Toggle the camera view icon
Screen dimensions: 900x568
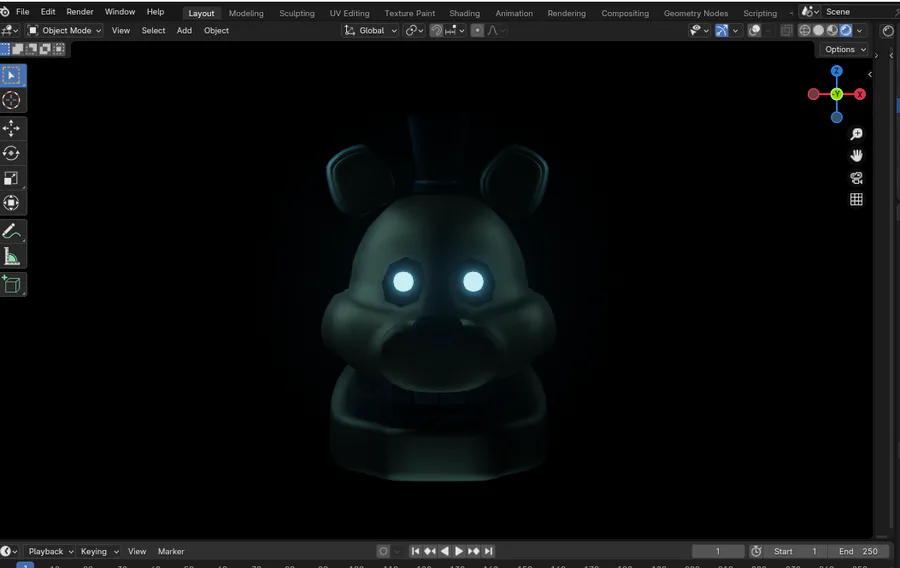856,178
